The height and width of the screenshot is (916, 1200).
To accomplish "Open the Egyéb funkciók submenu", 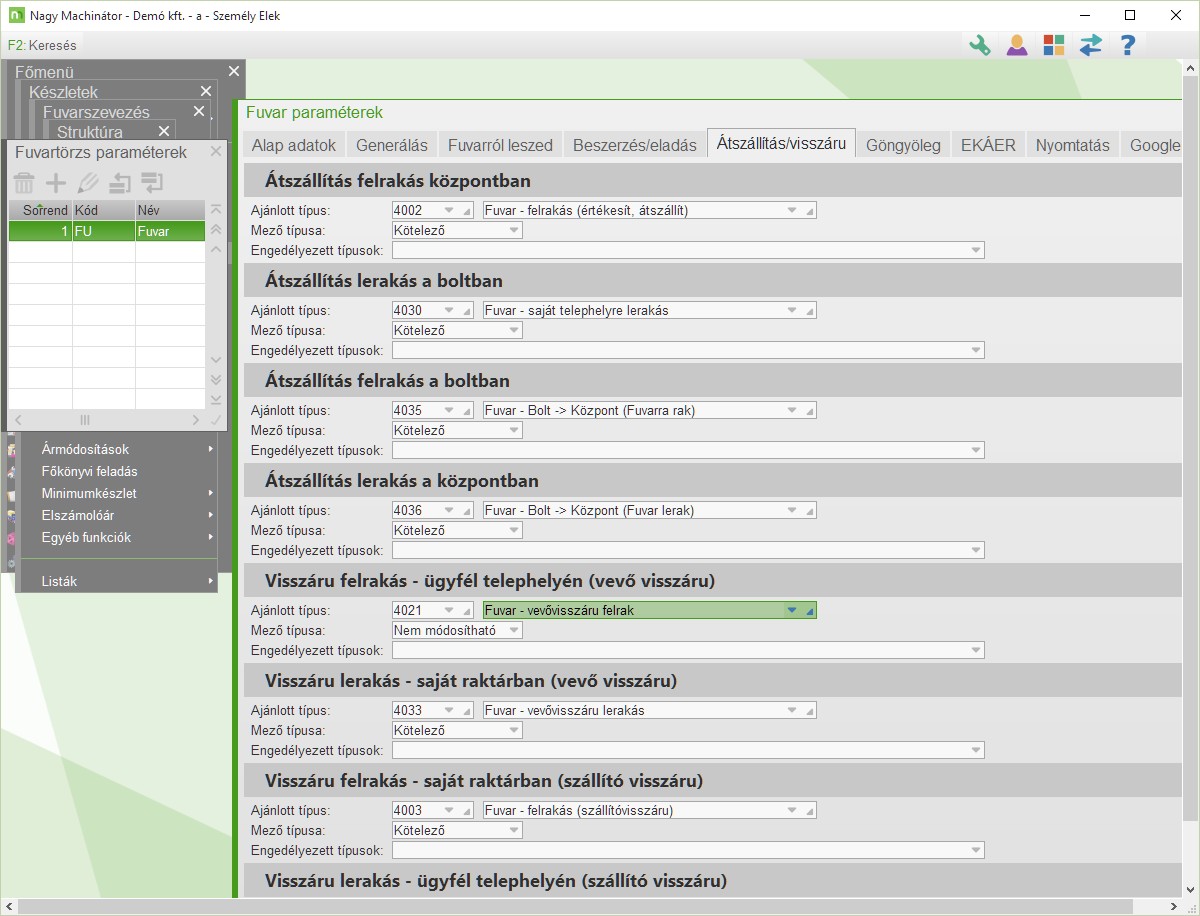I will tap(118, 537).
